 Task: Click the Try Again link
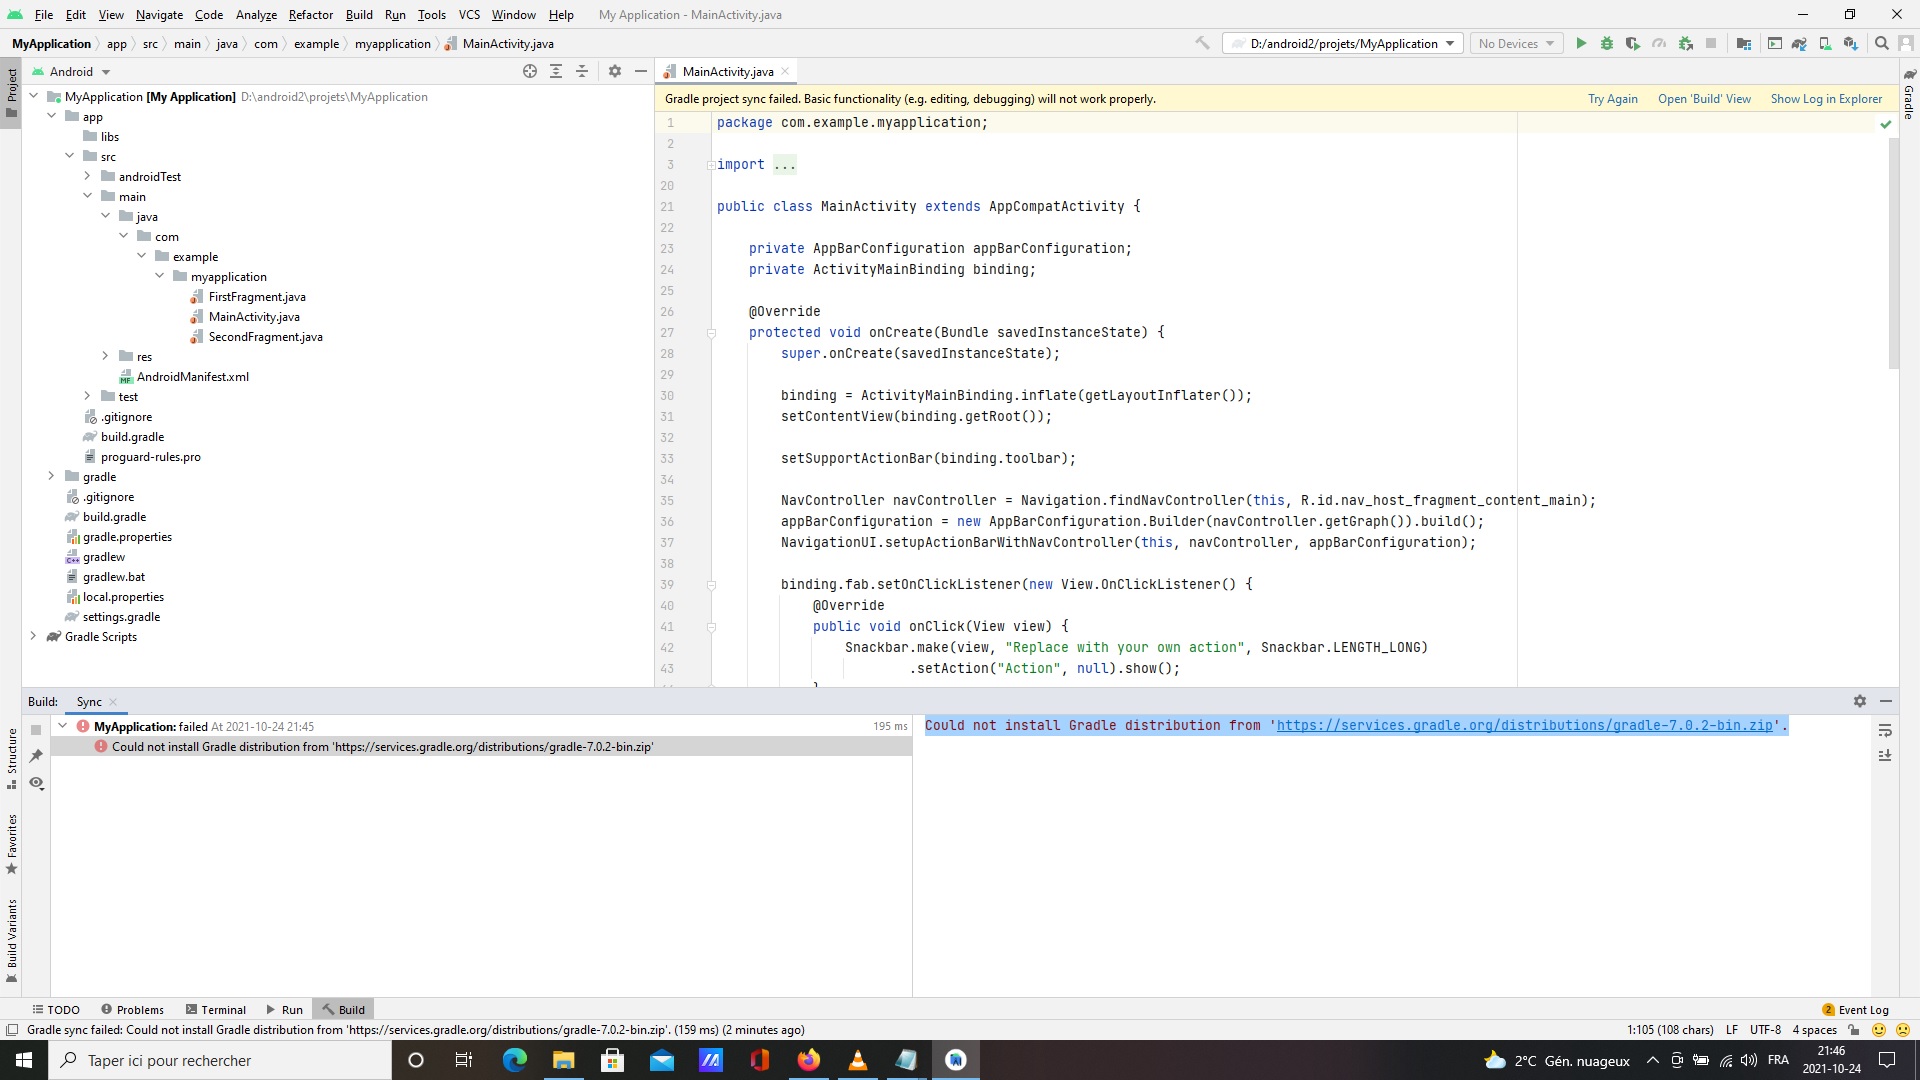(x=1612, y=99)
